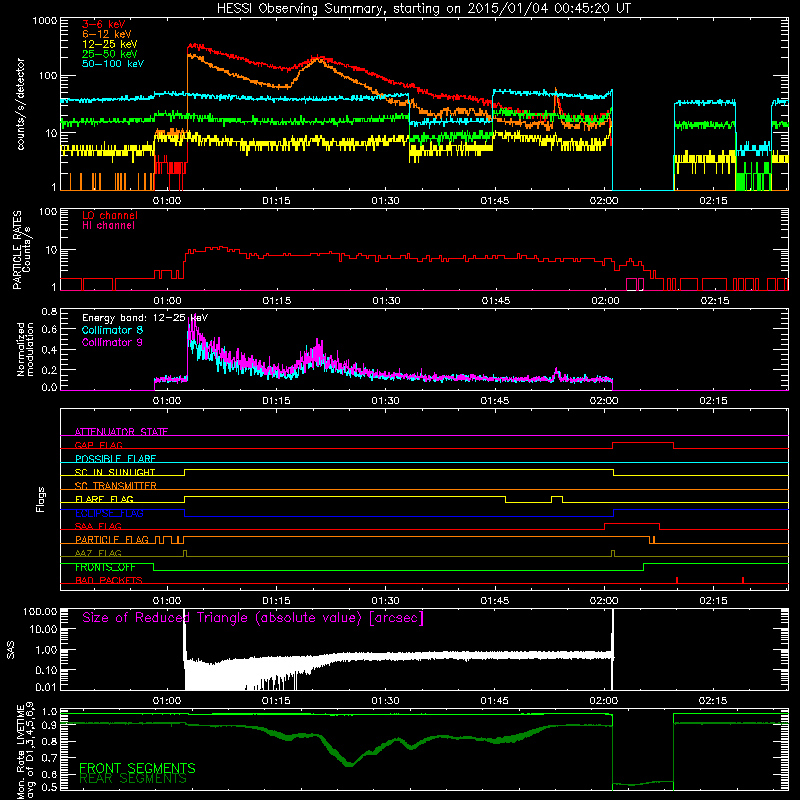Click 01:00 label under the counts panel
Screen dimensions: 800x800
[167, 201]
